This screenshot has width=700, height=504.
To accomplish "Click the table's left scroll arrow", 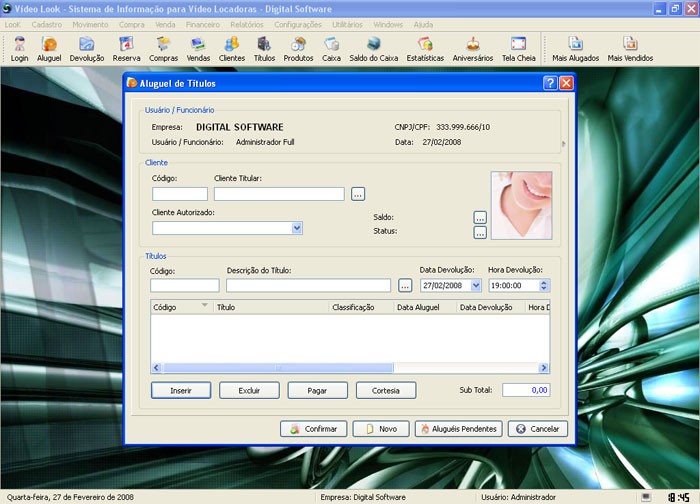I will (156, 368).
